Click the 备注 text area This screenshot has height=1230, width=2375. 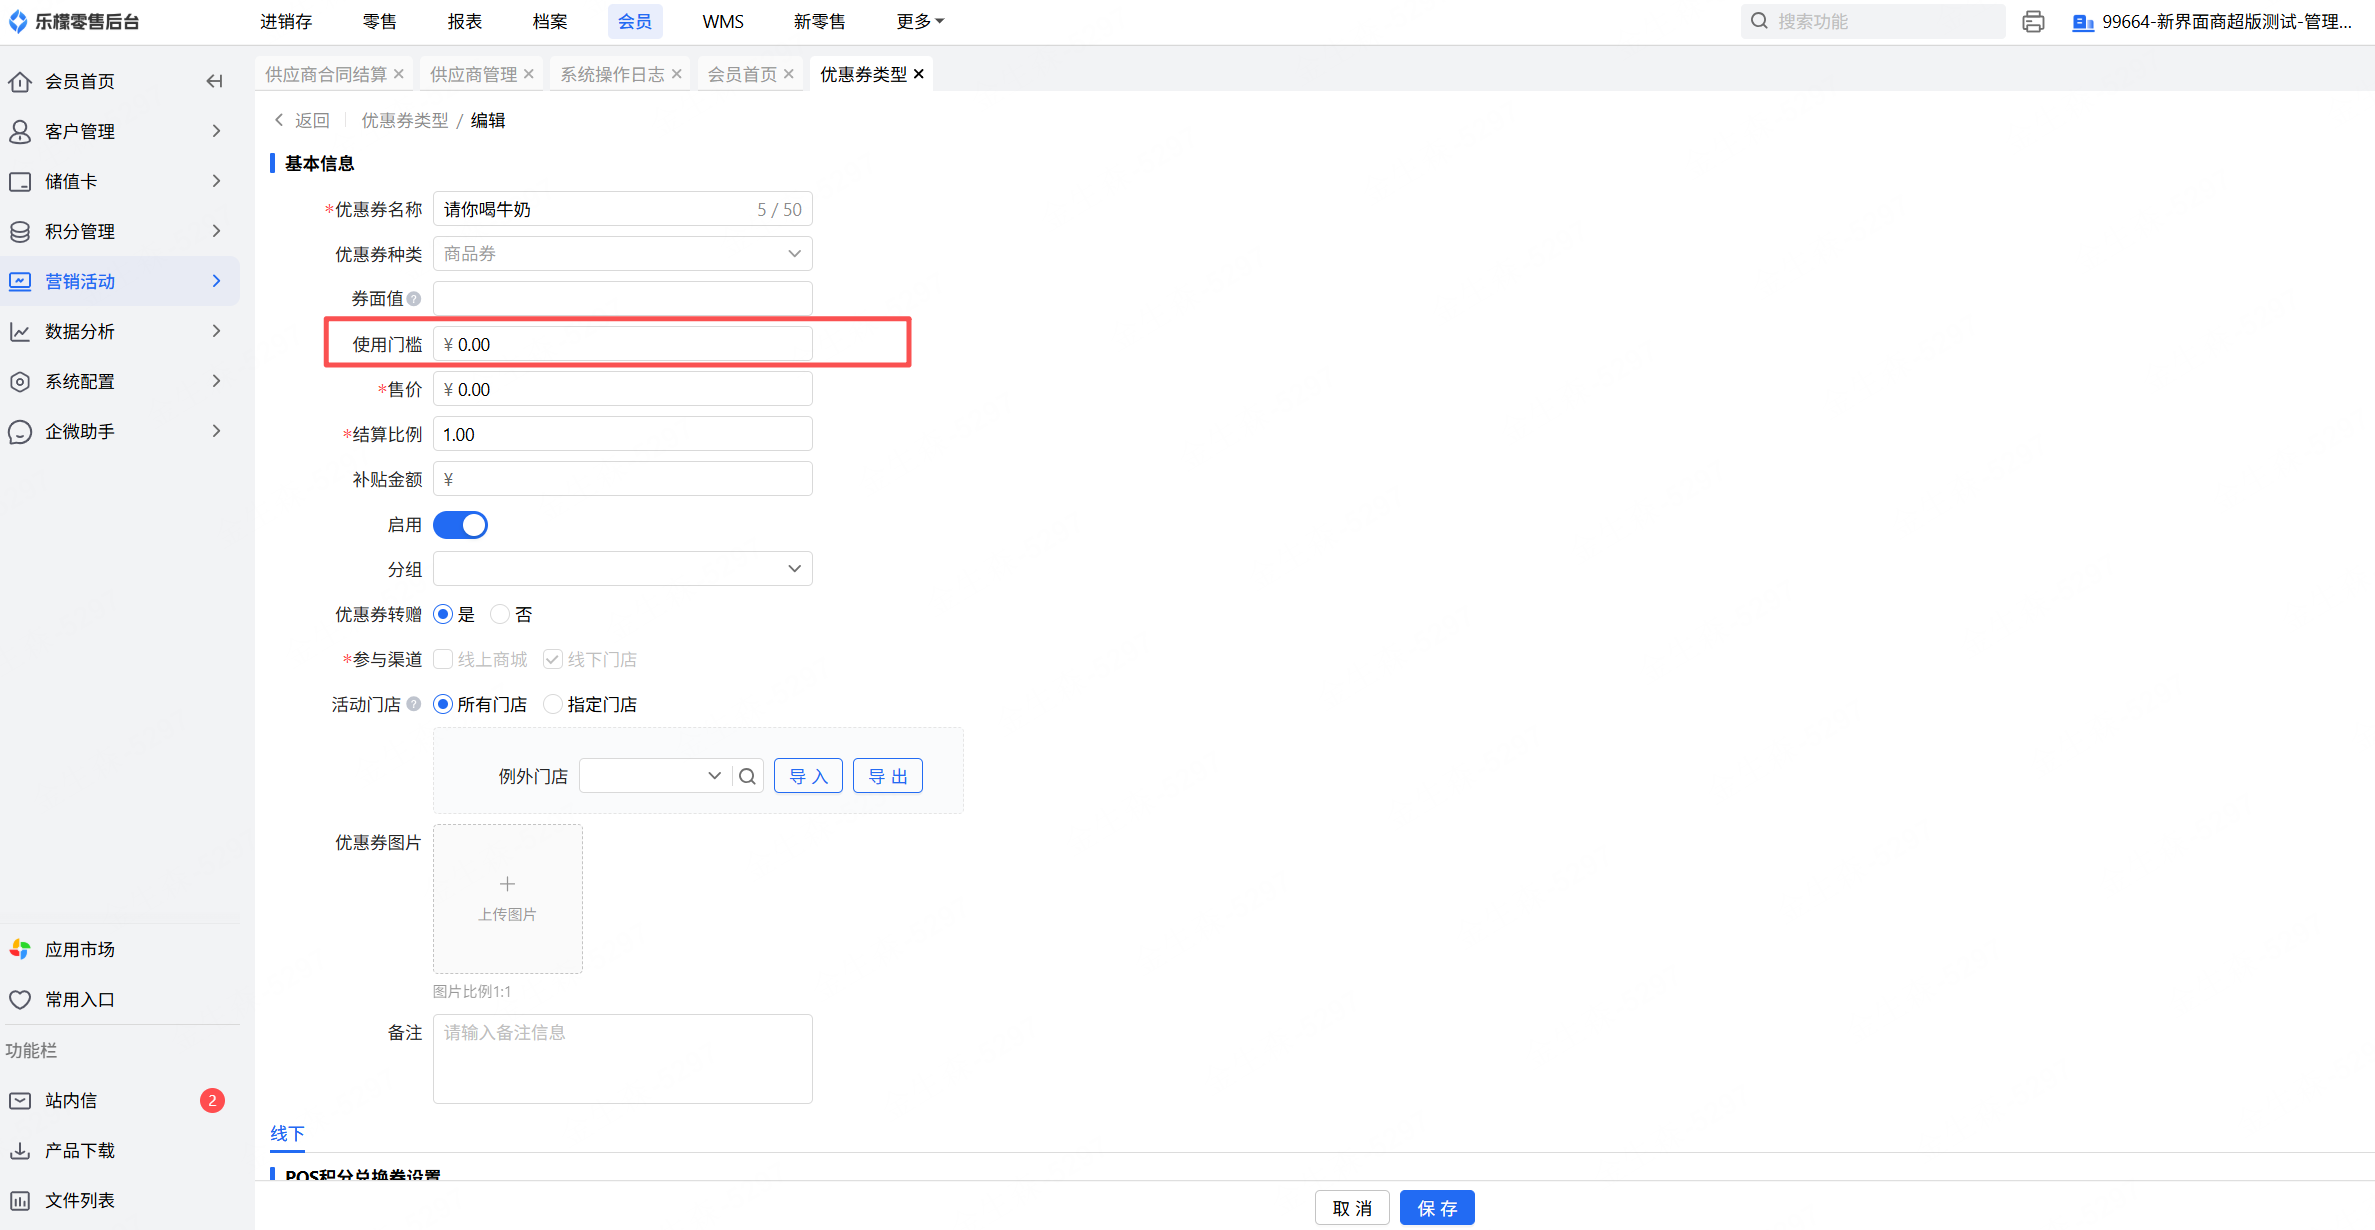(x=622, y=1059)
